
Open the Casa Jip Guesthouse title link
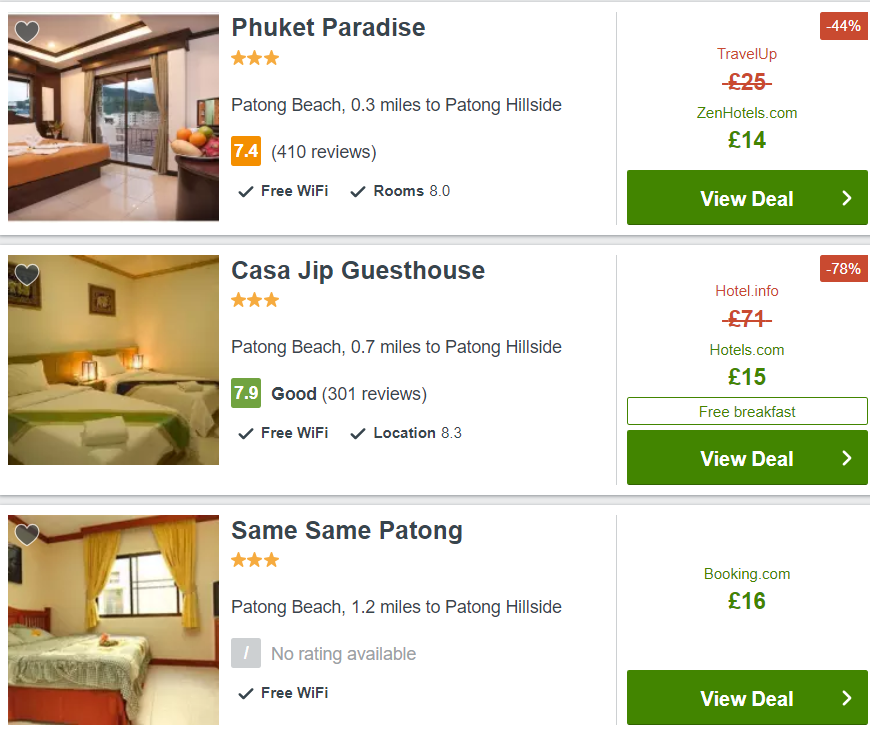point(358,270)
